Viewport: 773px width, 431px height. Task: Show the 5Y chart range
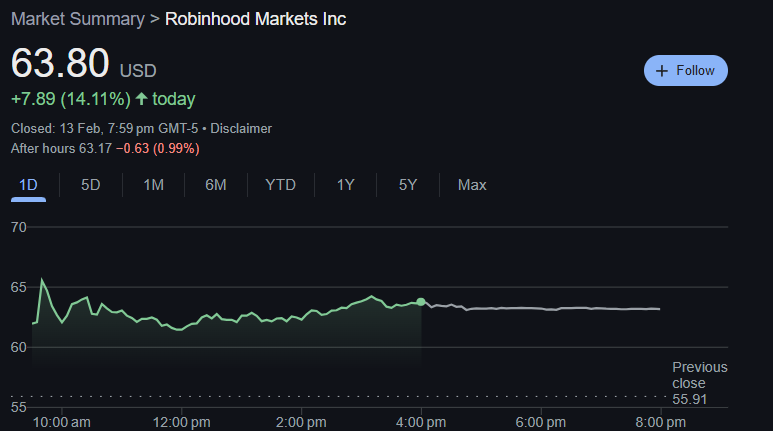click(408, 185)
